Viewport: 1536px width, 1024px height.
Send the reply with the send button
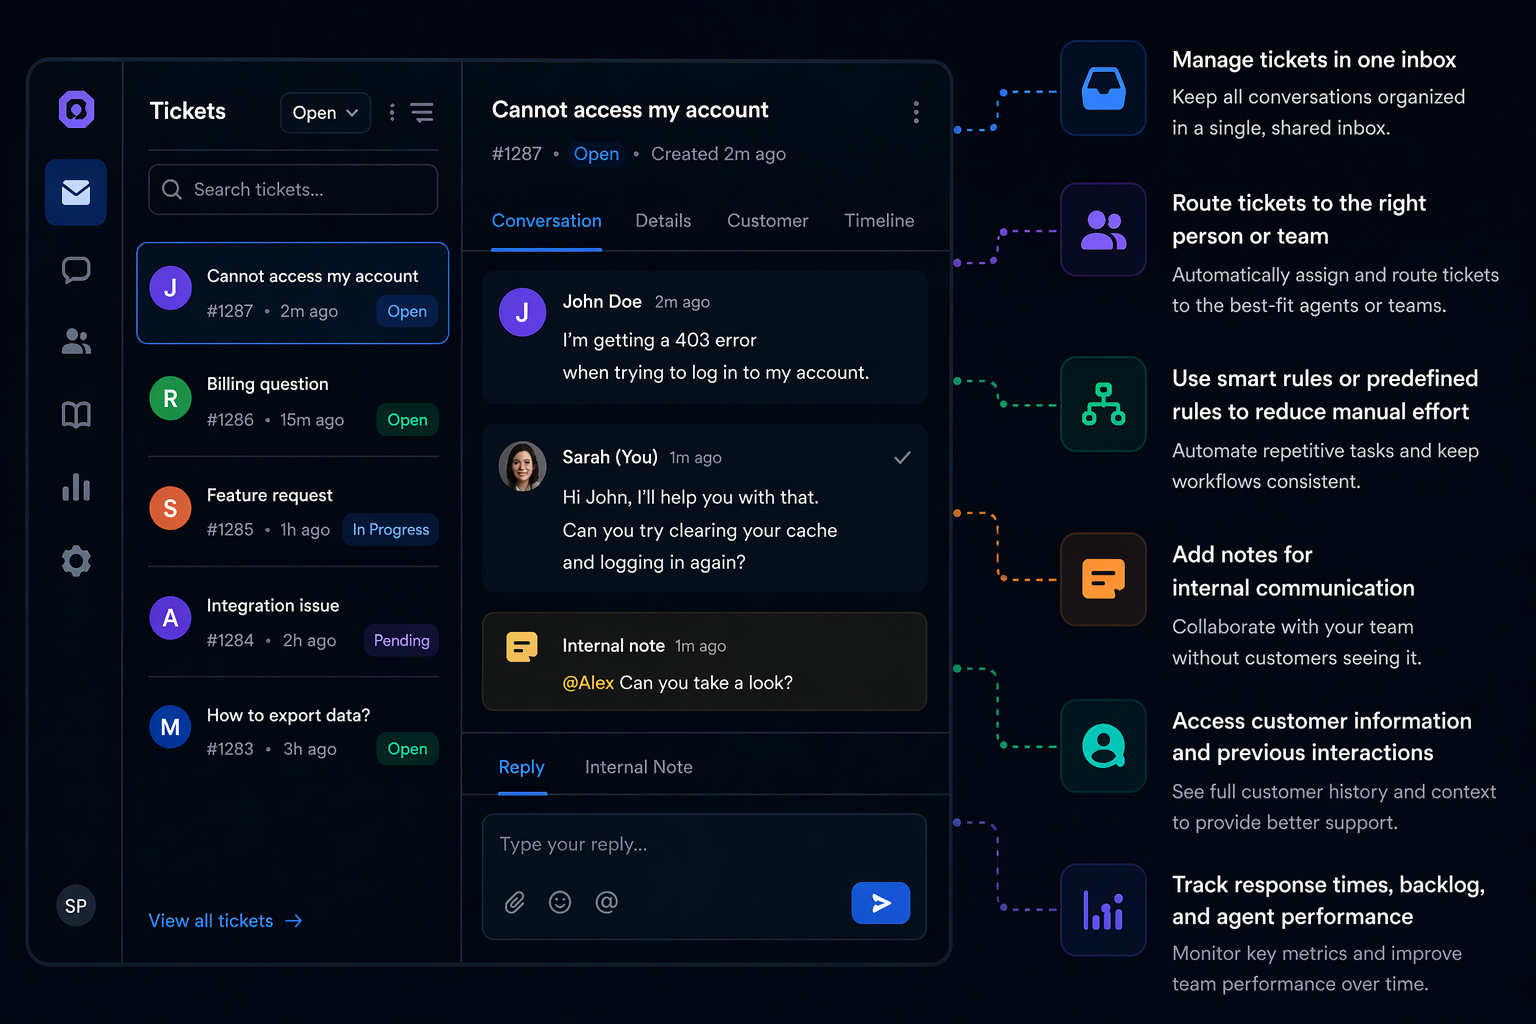pos(880,902)
